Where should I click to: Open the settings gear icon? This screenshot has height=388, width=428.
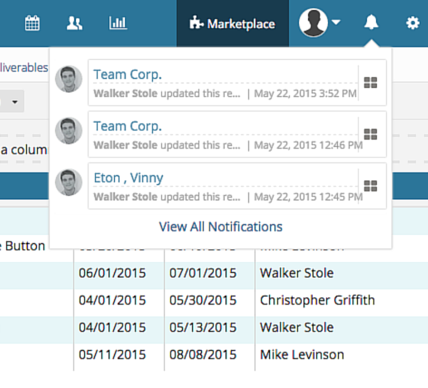point(413,23)
